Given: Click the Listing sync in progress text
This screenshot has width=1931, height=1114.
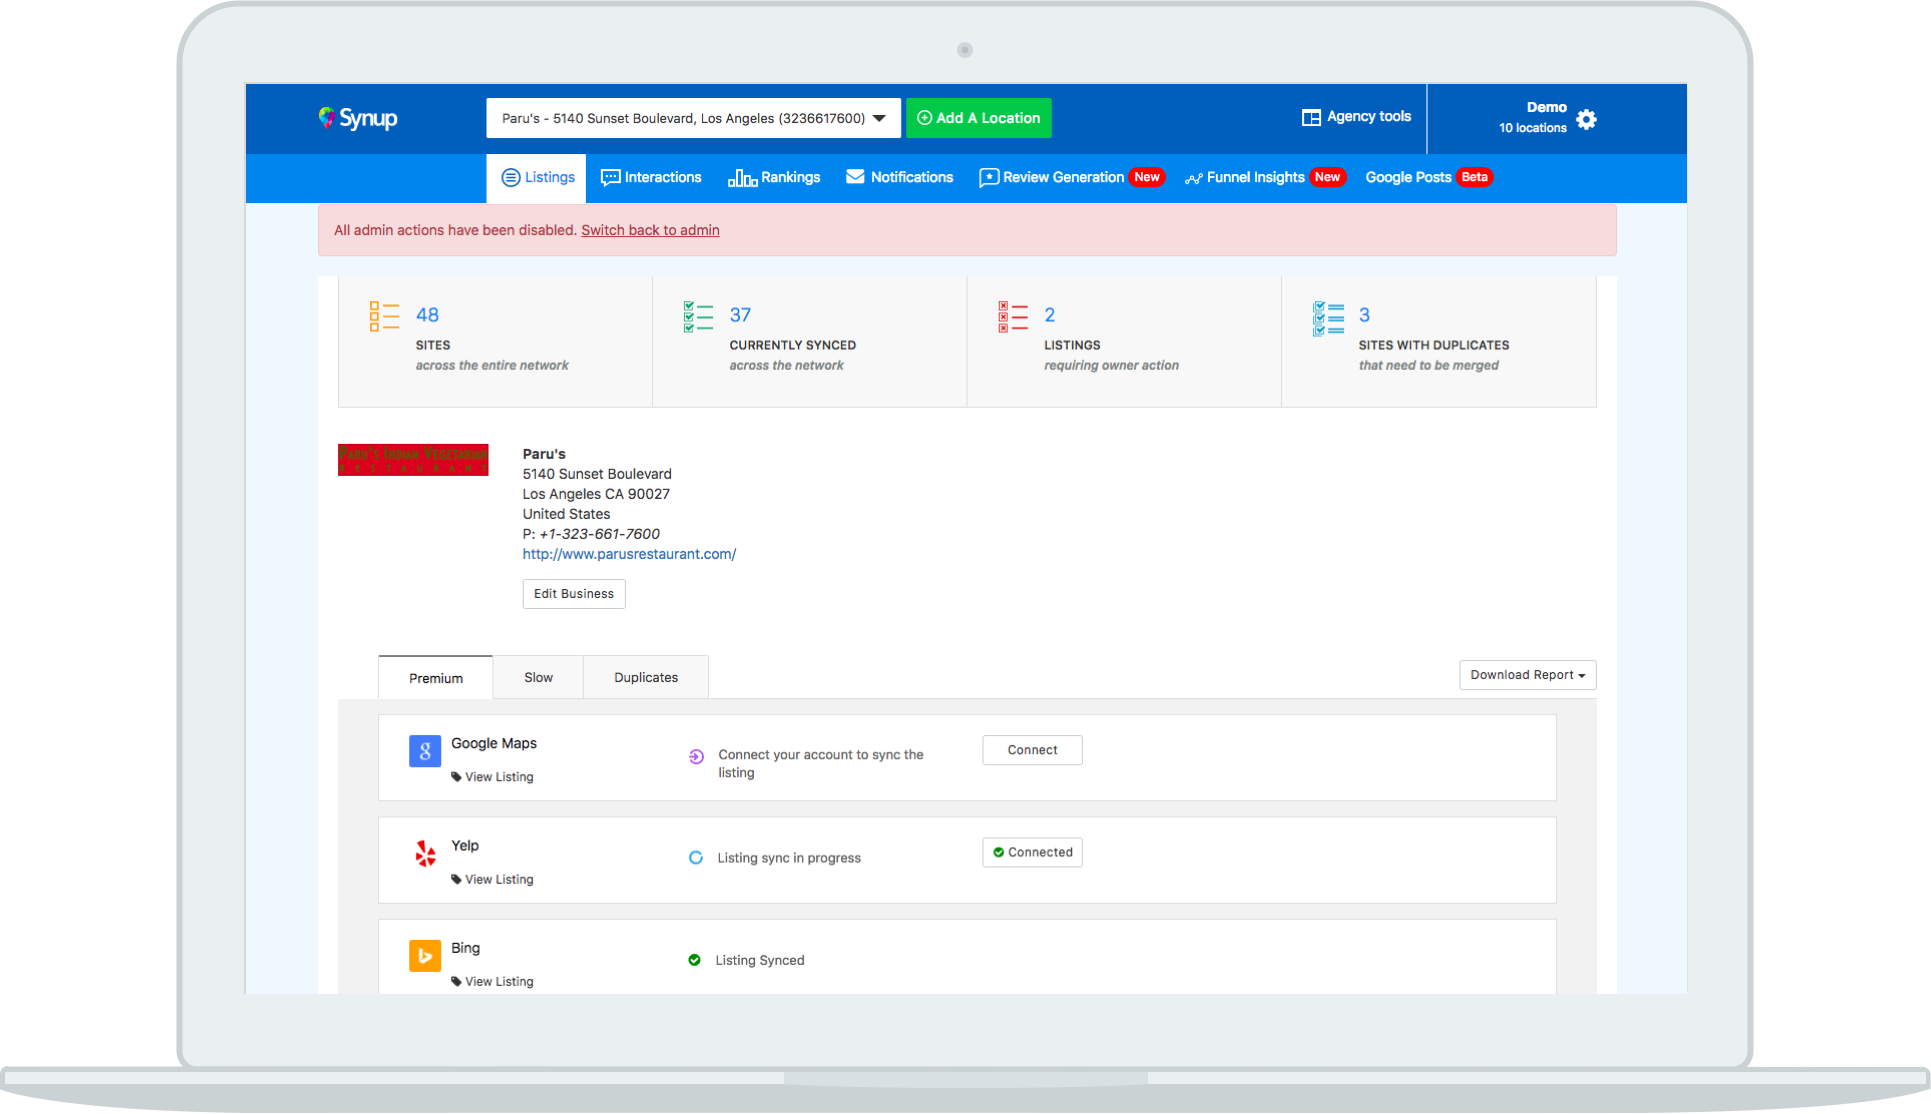Looking at the screenshot, I should (x=789, y=858).
